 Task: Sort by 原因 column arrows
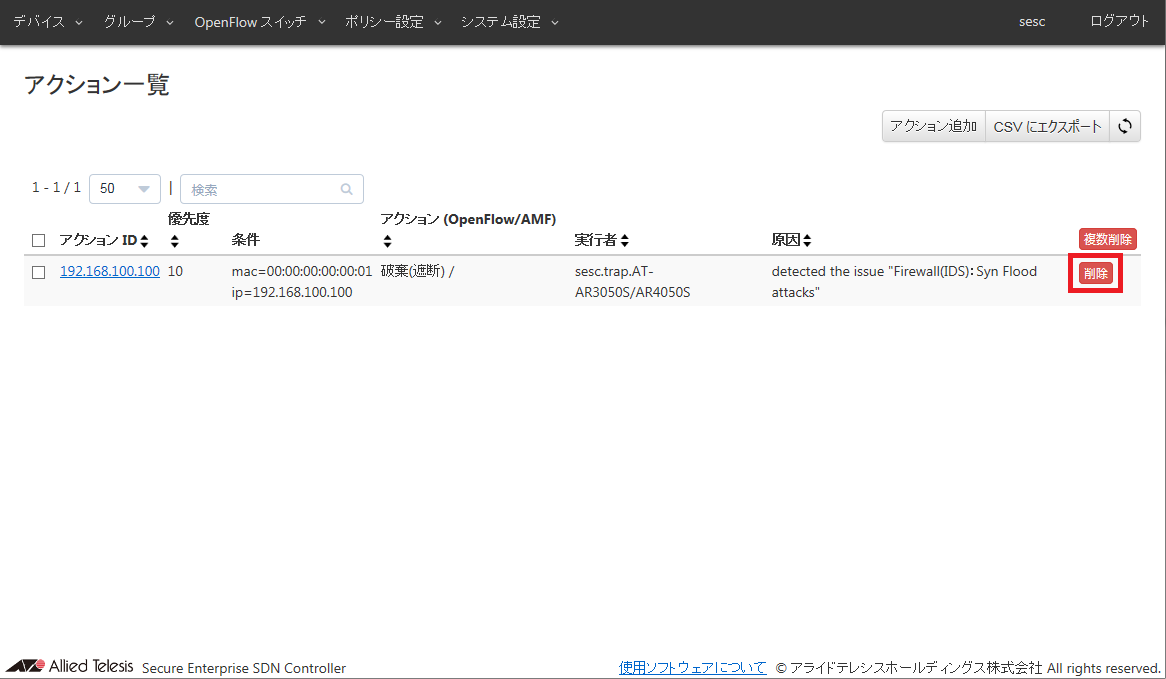click(x=807, y=241)
